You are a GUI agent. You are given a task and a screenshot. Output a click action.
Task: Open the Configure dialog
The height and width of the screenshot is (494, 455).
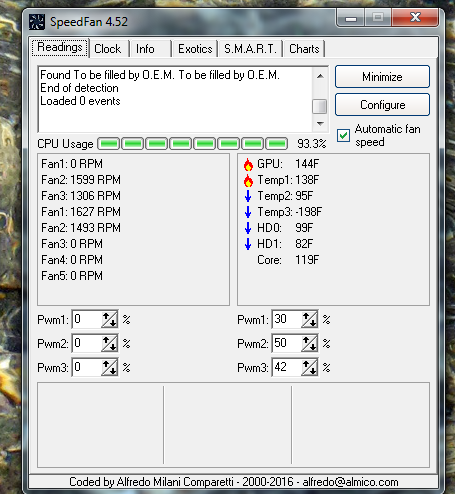382,105
